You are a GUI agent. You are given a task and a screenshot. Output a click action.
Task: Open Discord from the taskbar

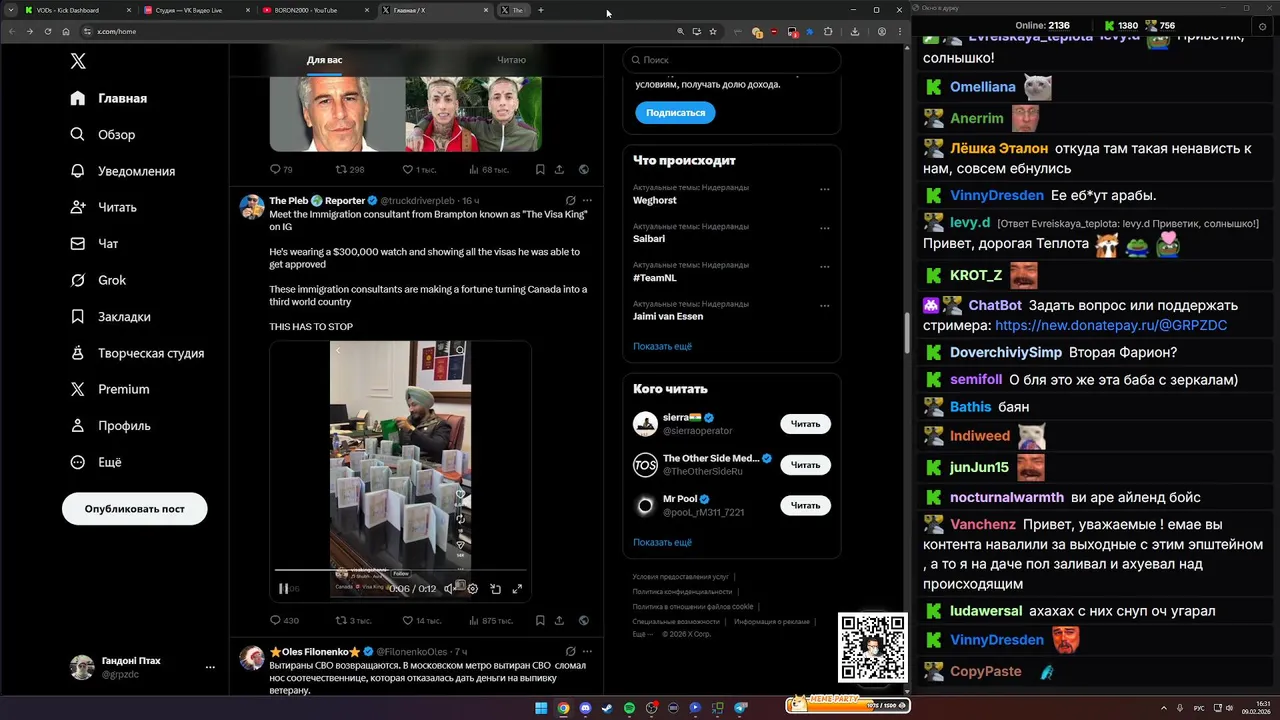coord(586,708)
